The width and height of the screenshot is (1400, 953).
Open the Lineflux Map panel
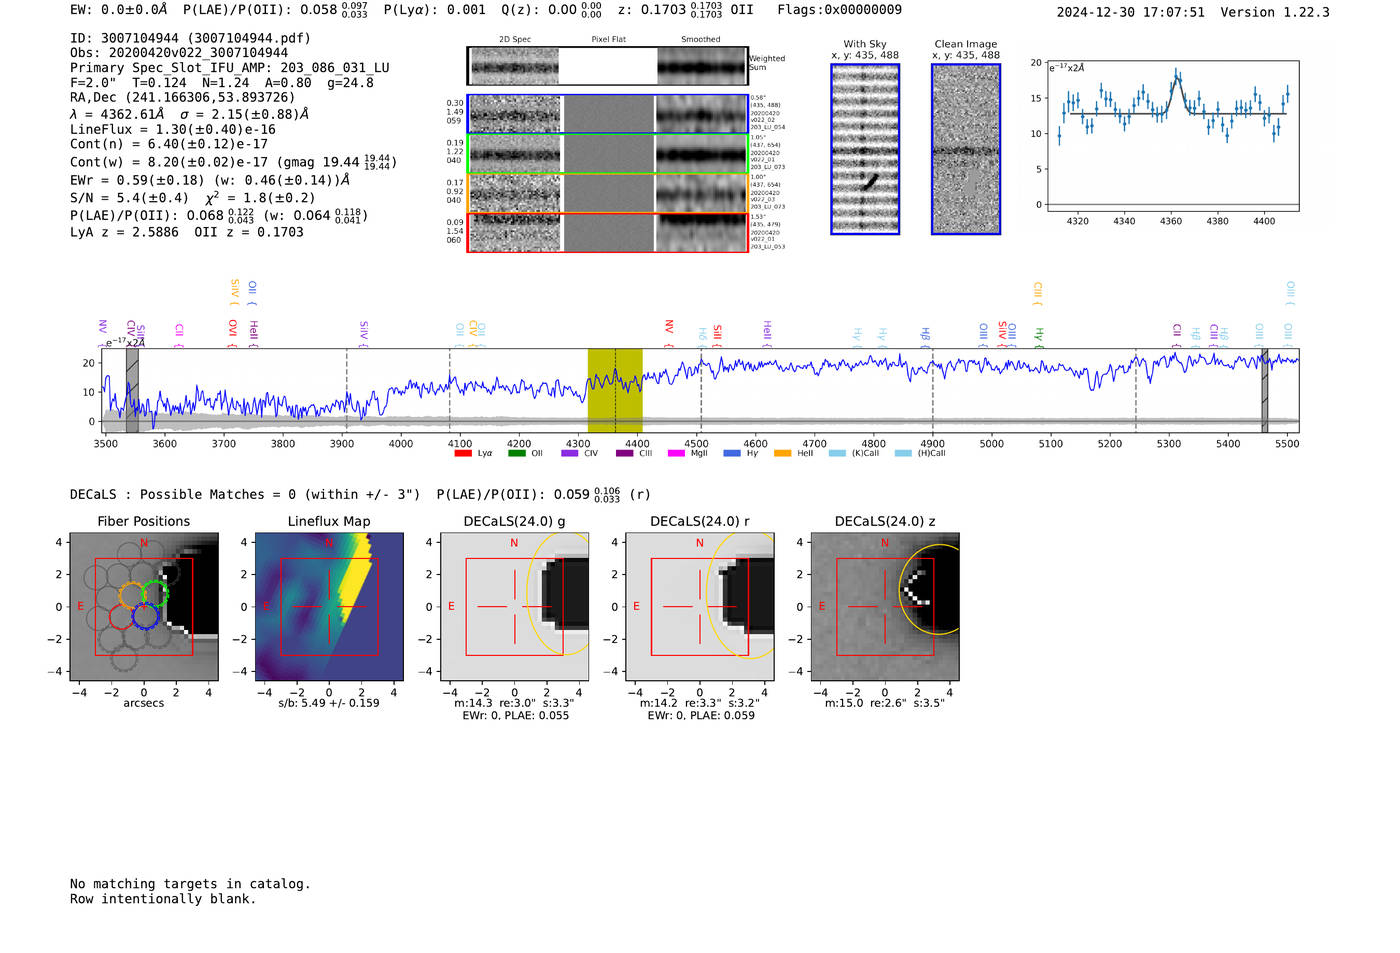click(329, 606)
